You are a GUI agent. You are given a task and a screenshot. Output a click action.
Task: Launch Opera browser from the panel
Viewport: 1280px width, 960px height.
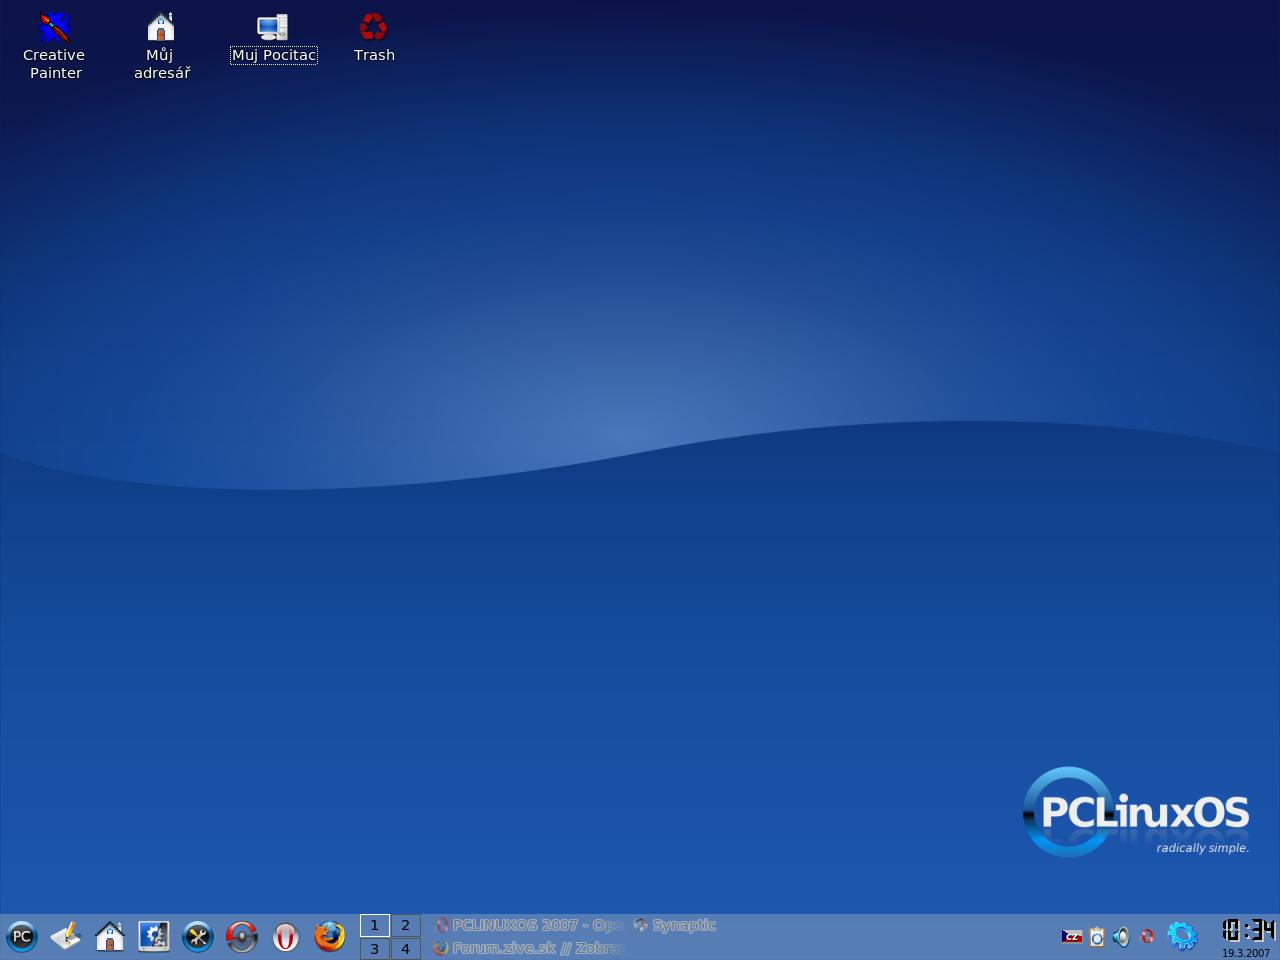click(286, 937)
